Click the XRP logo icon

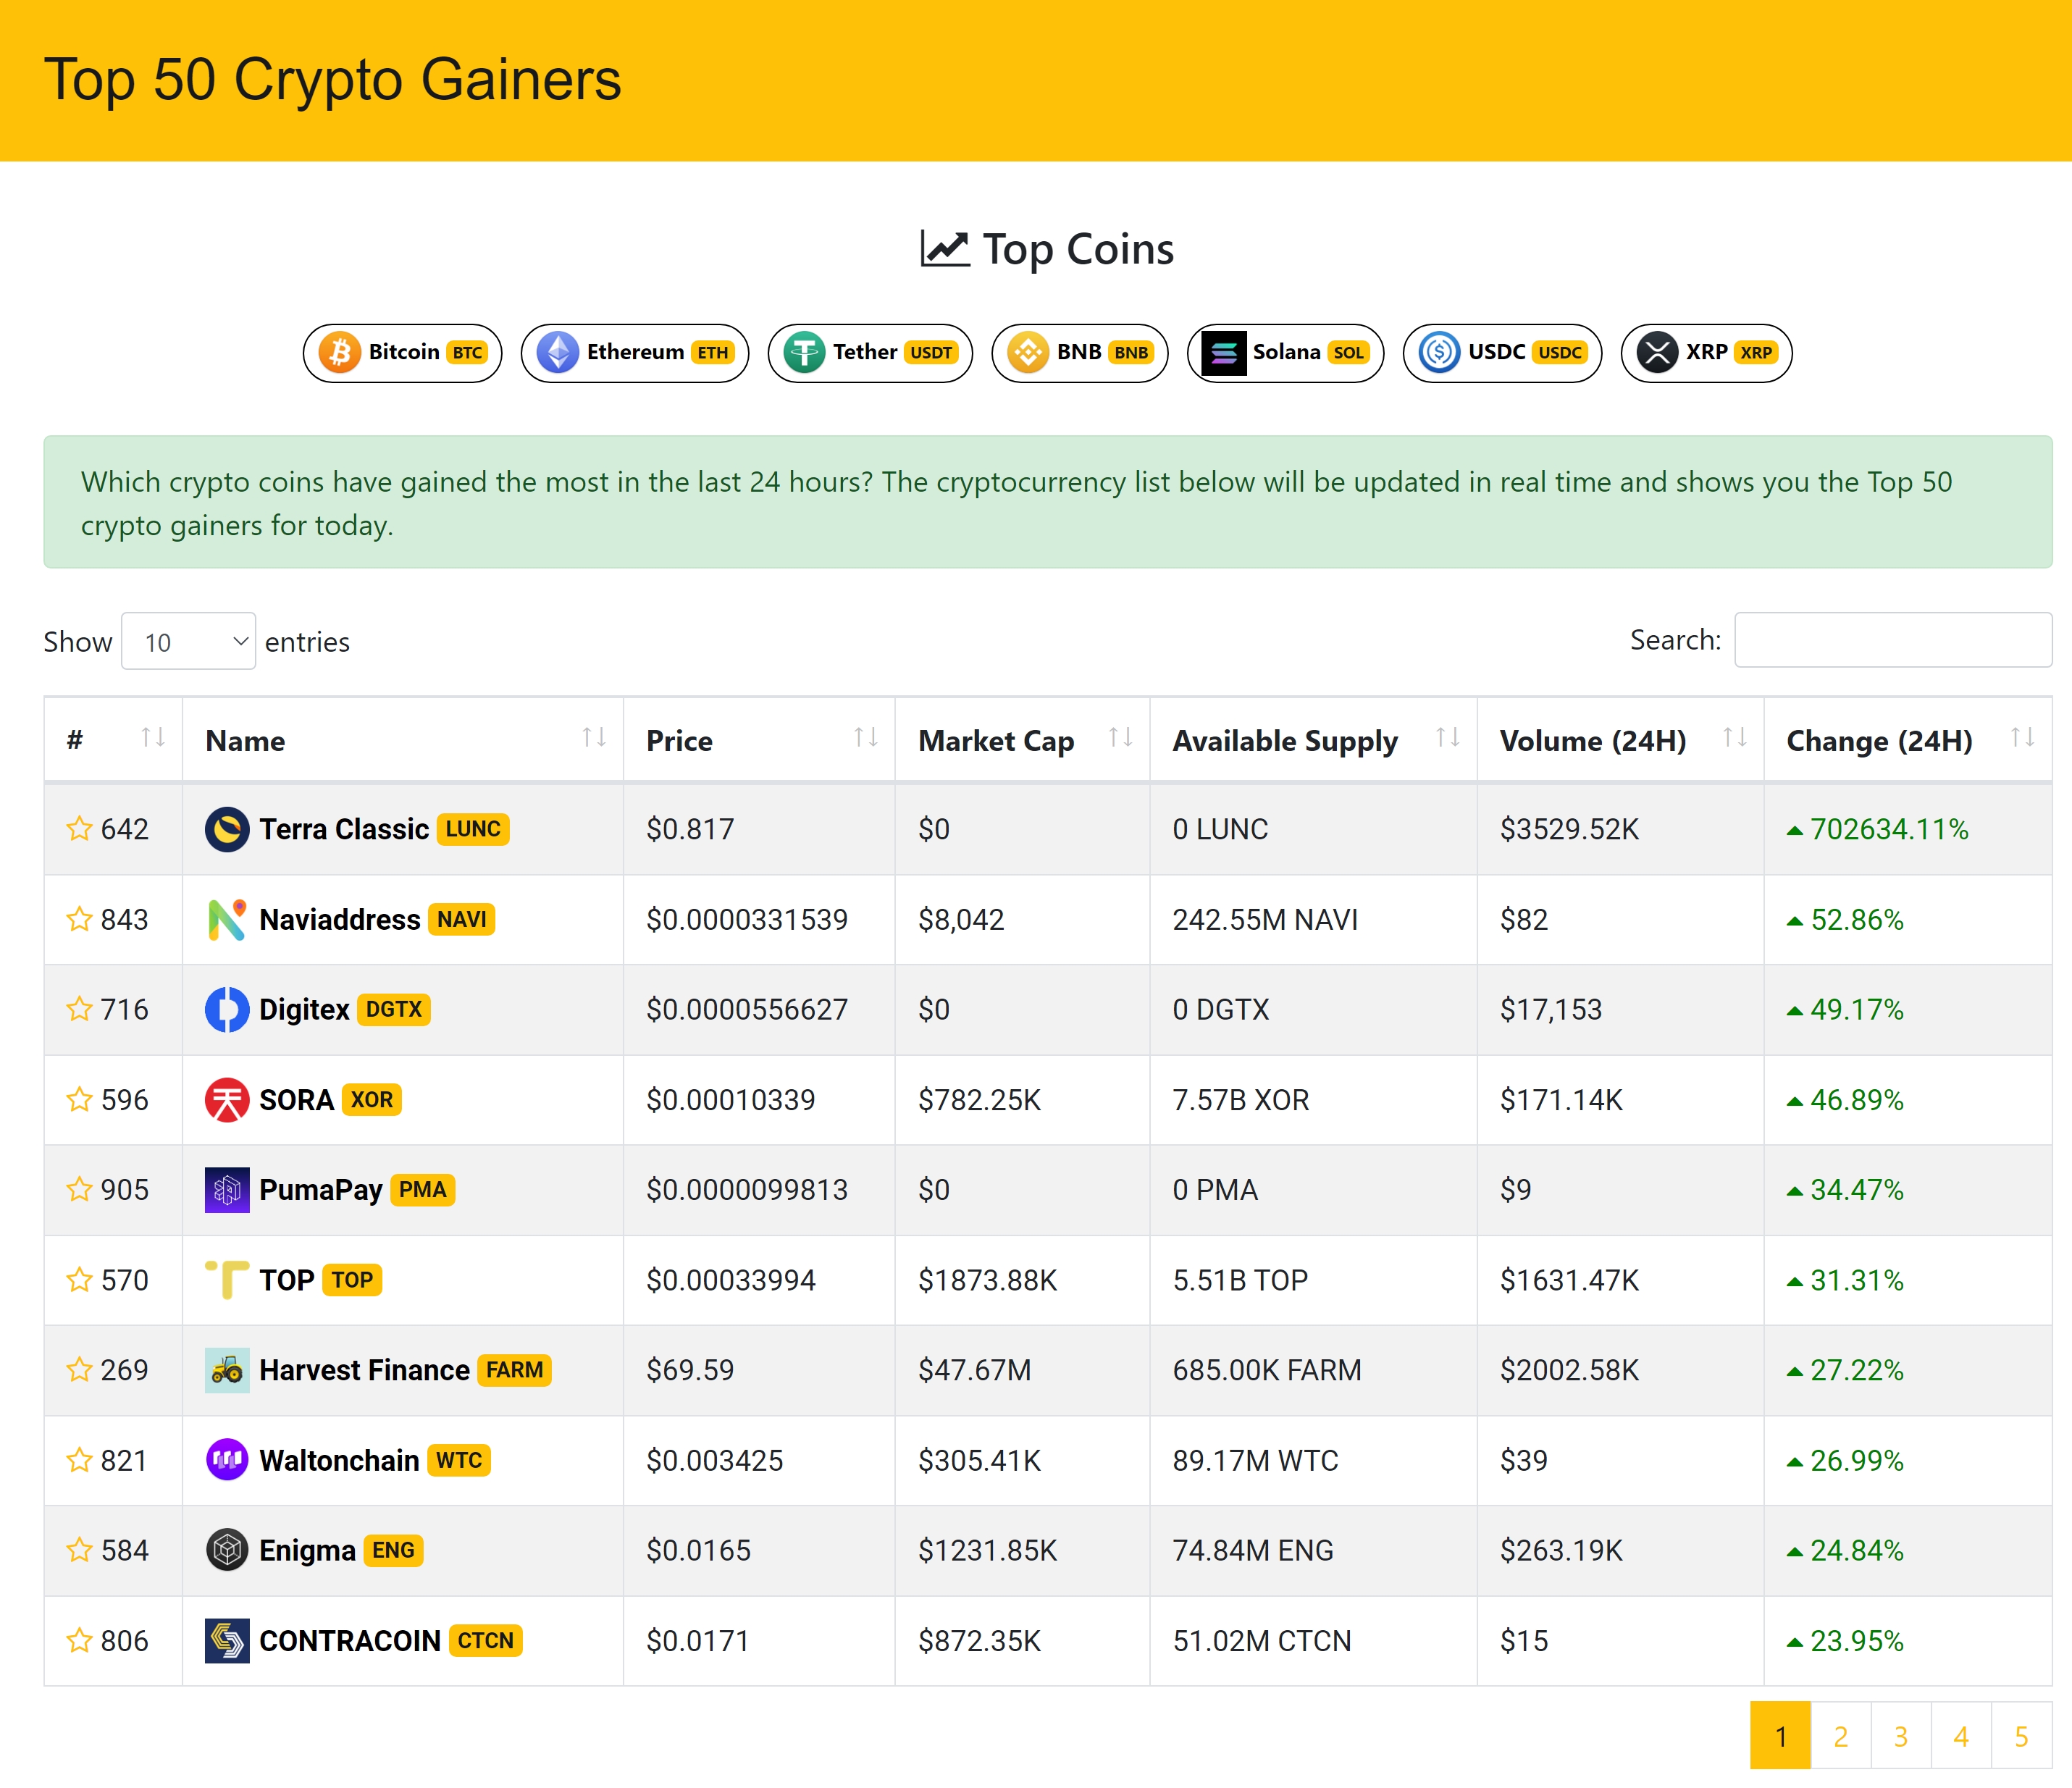tap(1657, 352)
